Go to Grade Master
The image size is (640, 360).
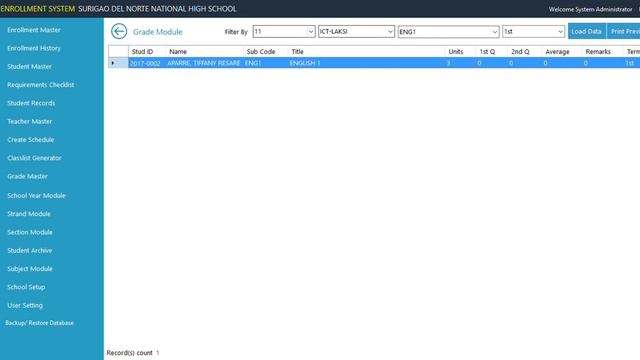tap(27, 176)
